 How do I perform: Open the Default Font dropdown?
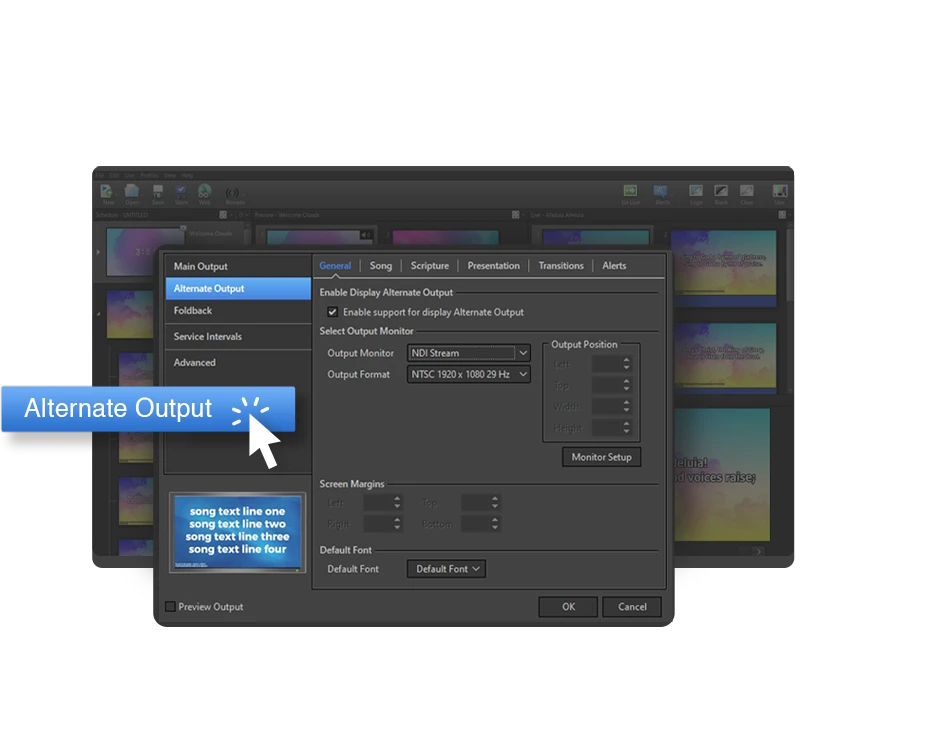446,569
